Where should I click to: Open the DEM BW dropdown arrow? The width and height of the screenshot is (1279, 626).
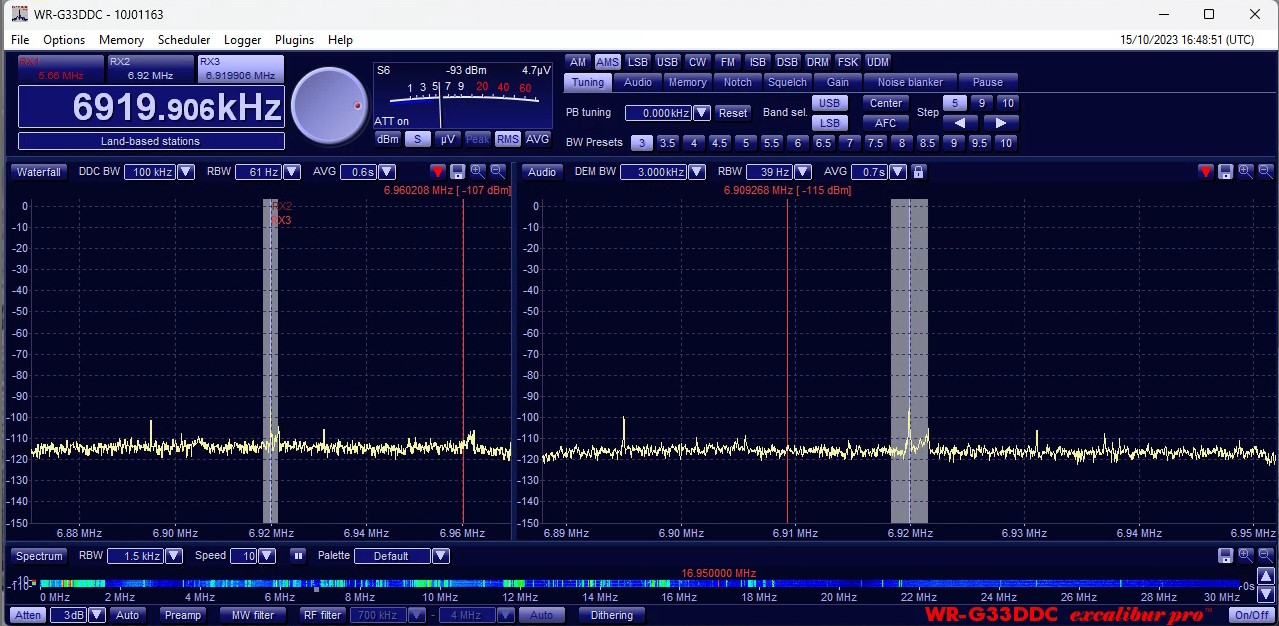coord(696,172)
